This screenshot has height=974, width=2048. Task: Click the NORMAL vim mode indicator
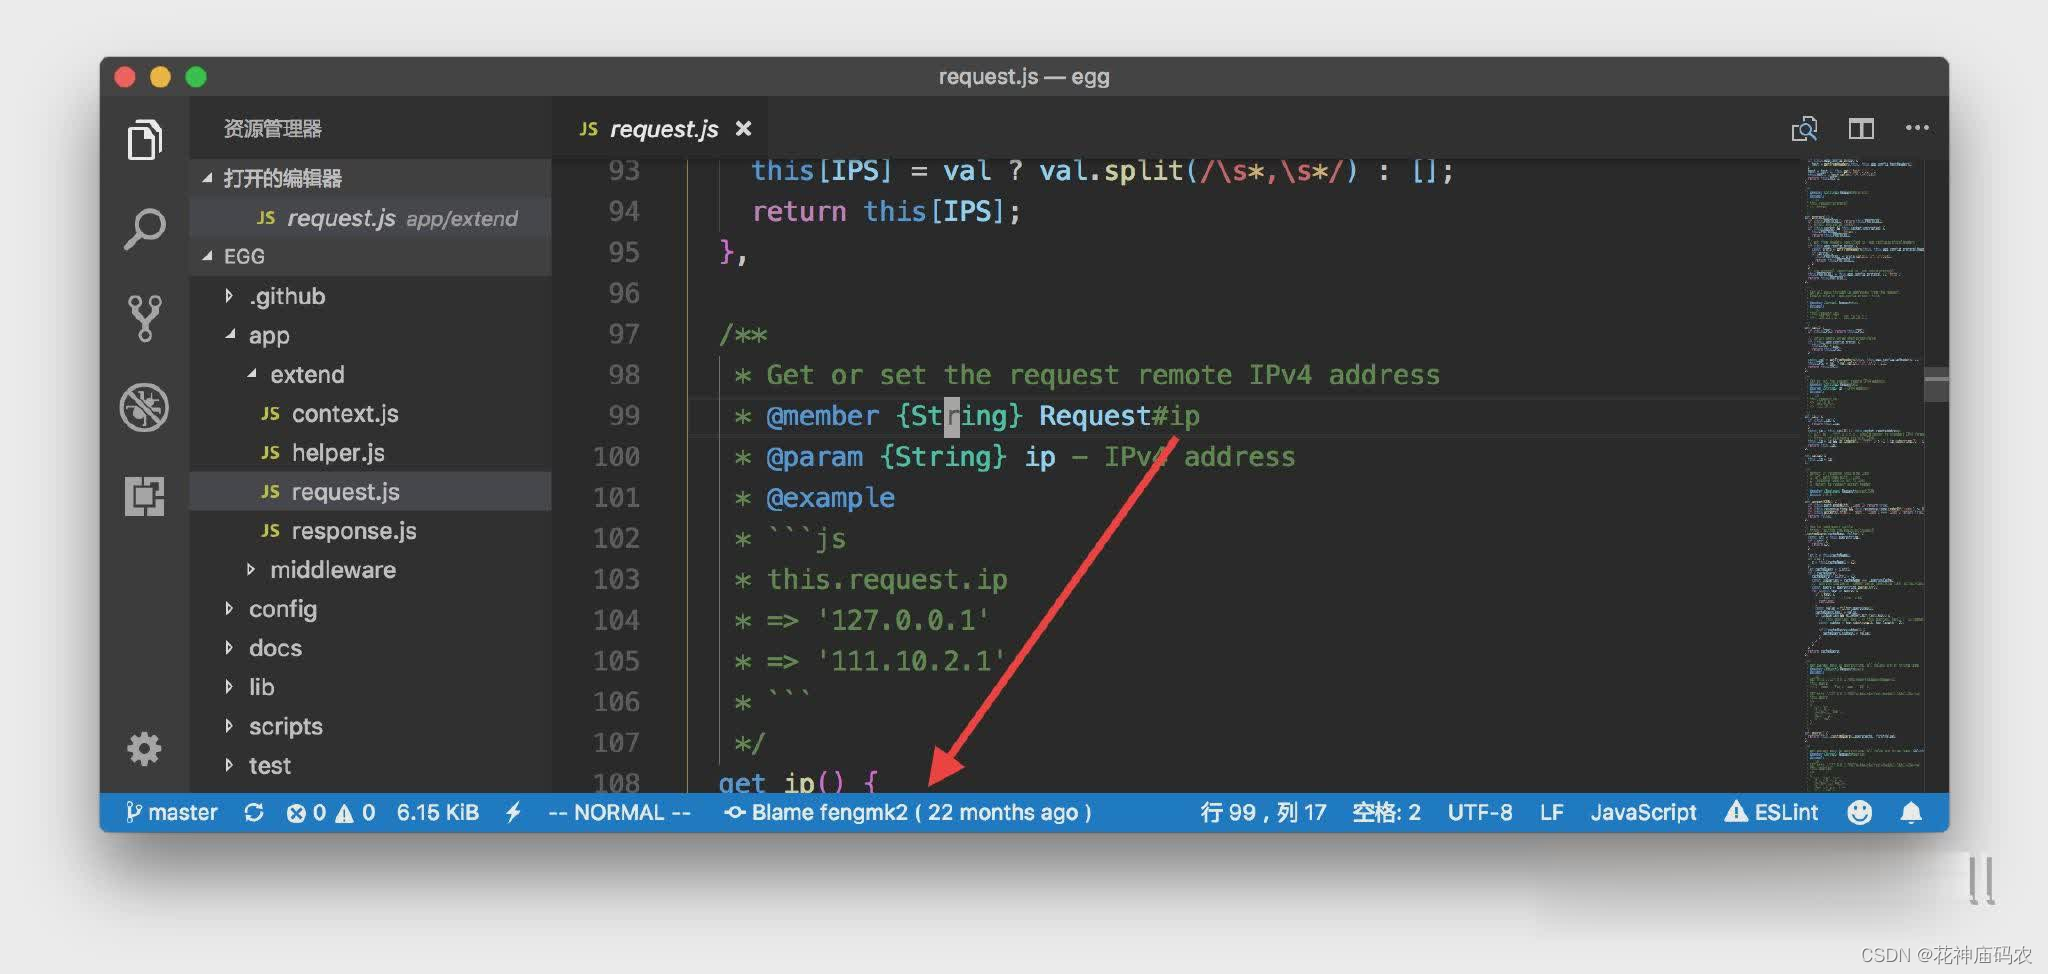click(619, 812)
